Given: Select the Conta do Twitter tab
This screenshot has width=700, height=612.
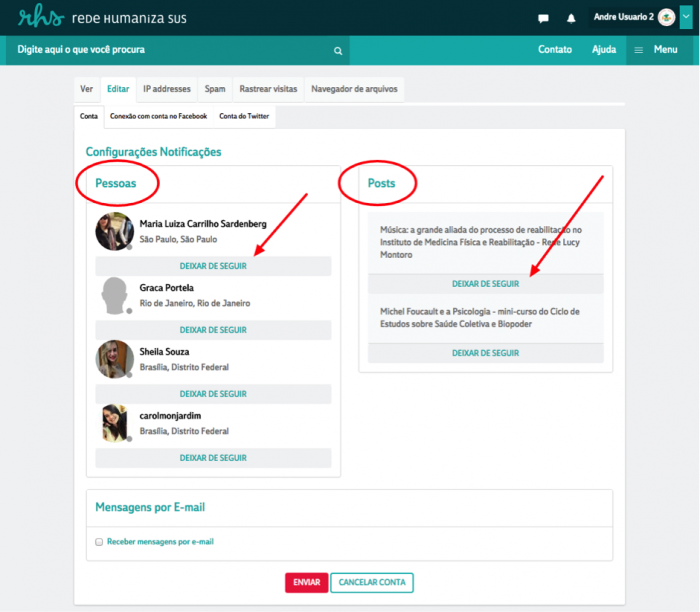Looking at the screenshot, I should [245, 116].
